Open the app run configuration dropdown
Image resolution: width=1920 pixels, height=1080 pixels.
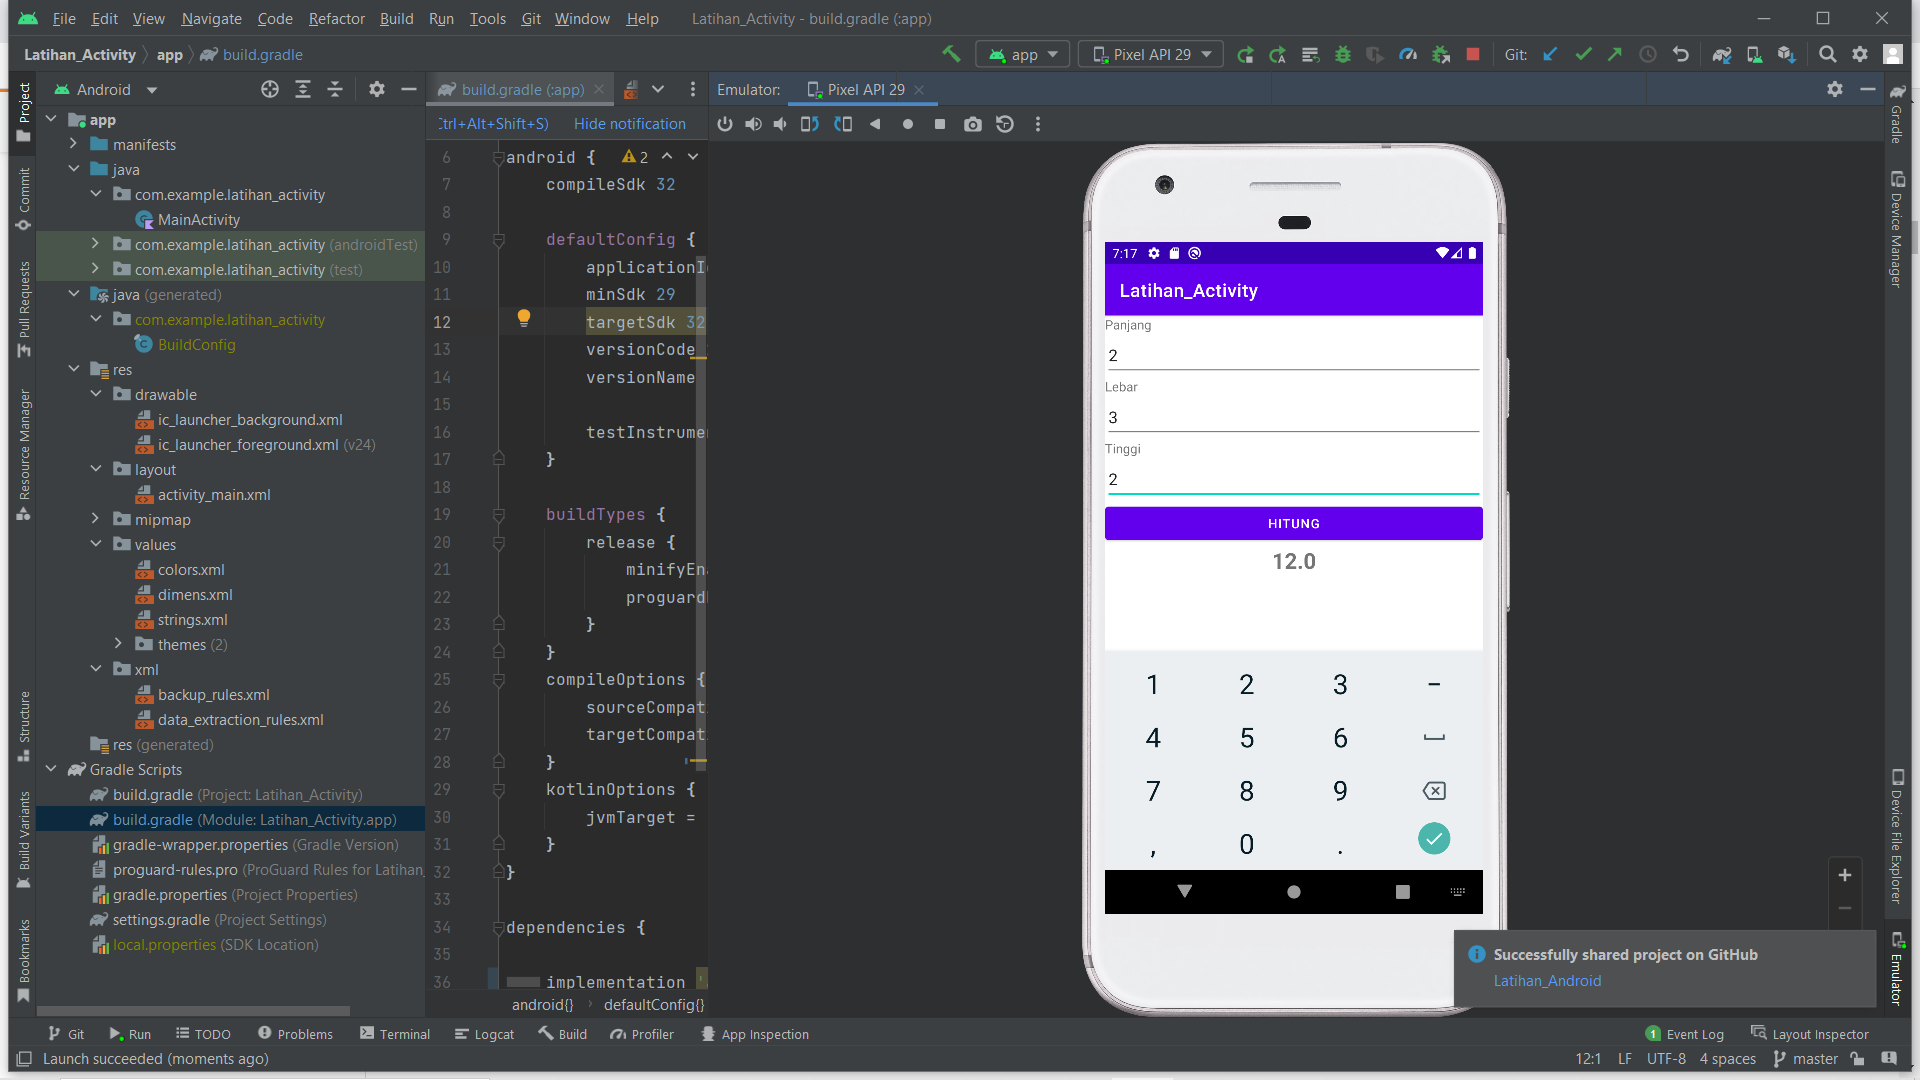pos(1022,54)
